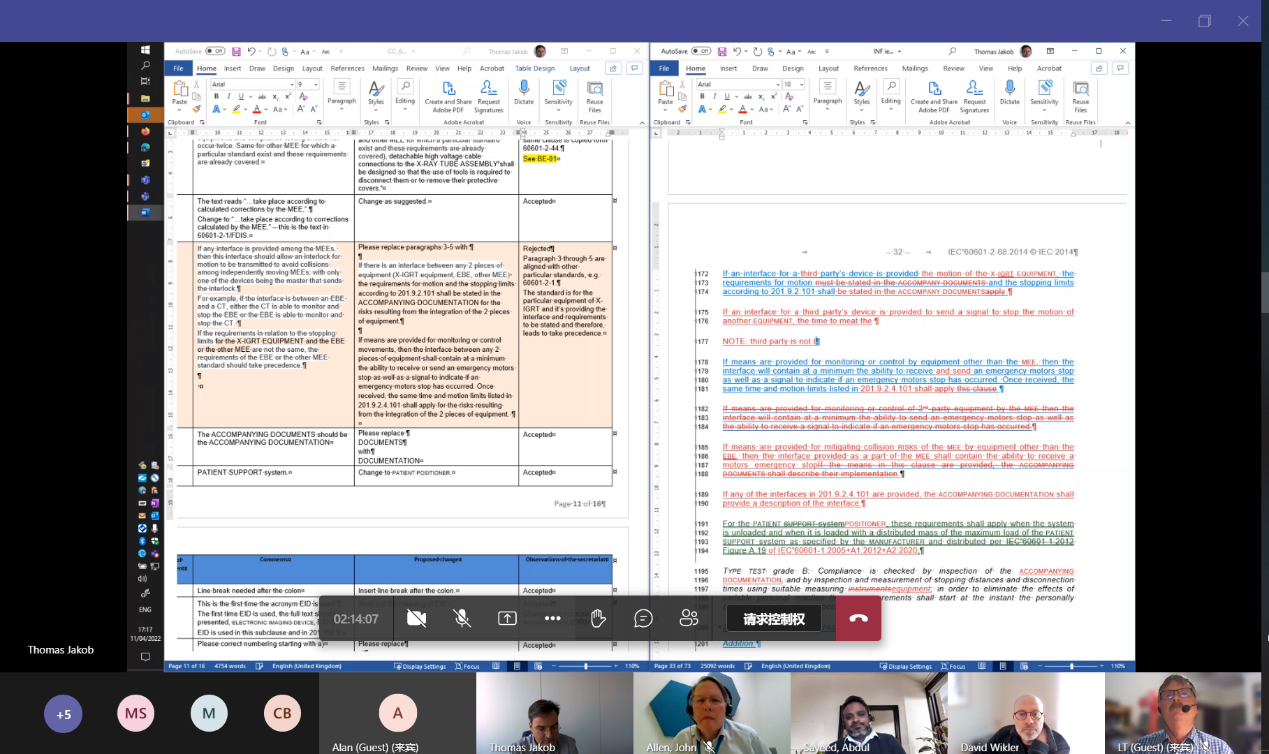This screenshot has height=754, width=1269.
Task: Toggle AutoSave in left Word window
Action: pos(215,51)
